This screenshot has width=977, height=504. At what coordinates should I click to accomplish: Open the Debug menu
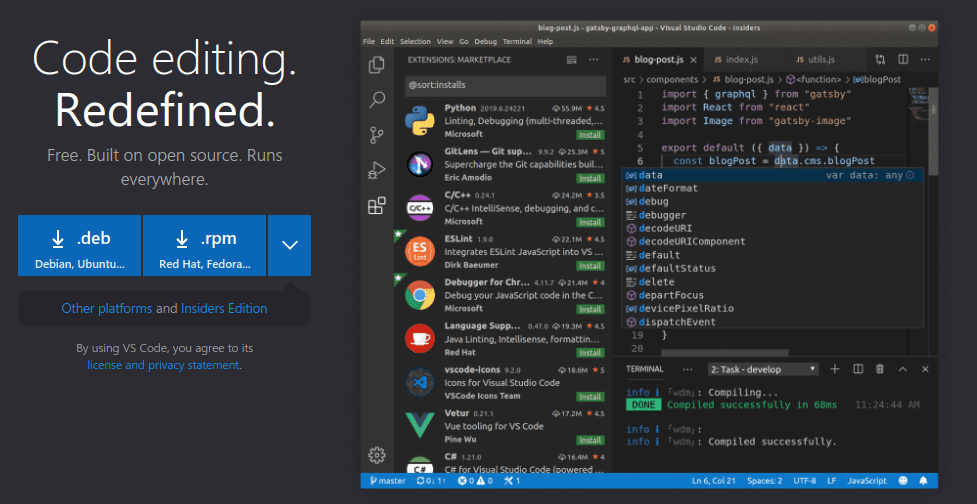[x=485, y=42]
